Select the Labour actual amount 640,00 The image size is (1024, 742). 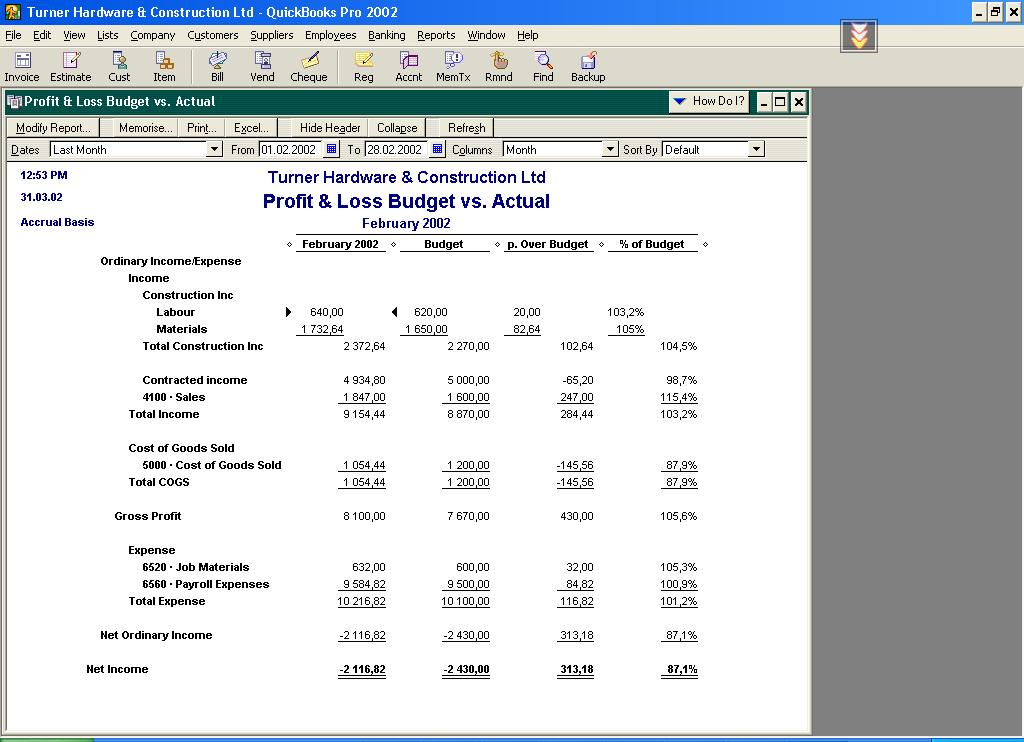[327, 312]
